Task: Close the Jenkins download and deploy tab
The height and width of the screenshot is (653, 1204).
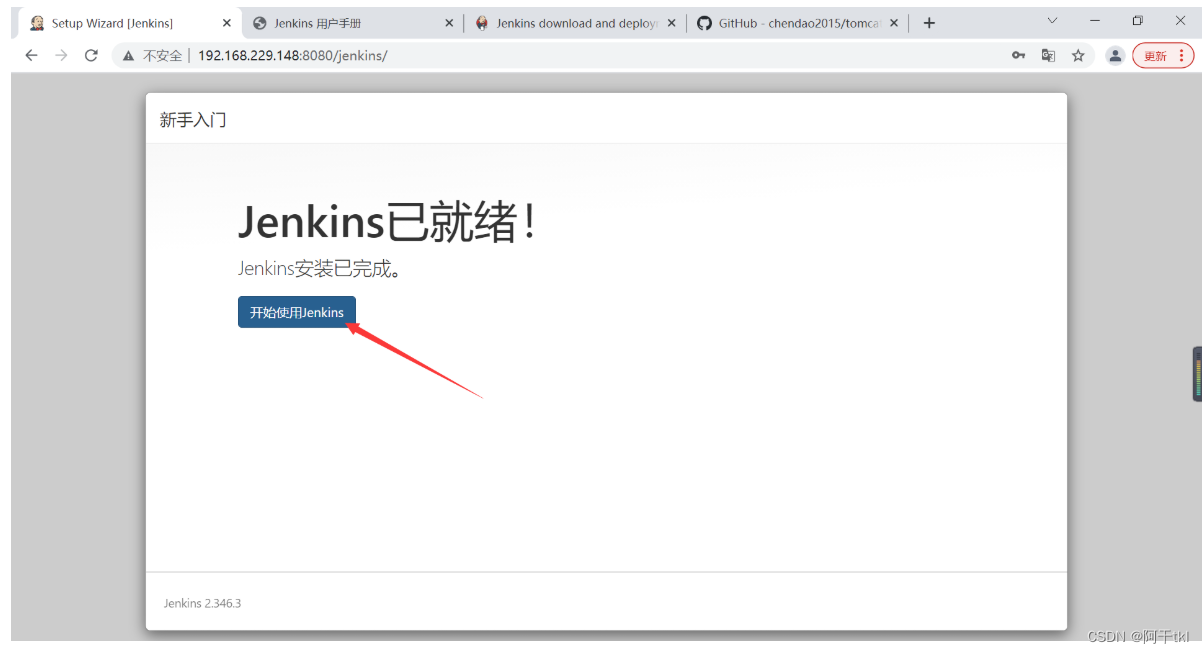Action: pyautogui.click(x=671, y=23)
